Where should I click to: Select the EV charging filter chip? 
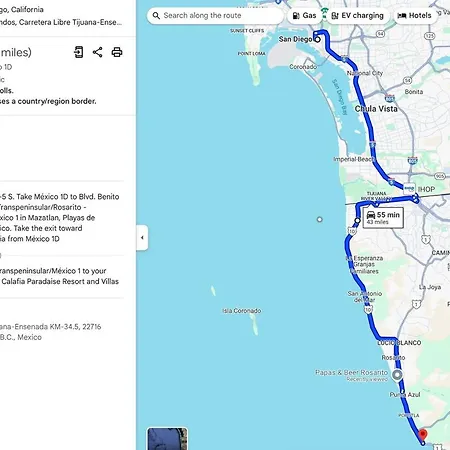(358, 16)
